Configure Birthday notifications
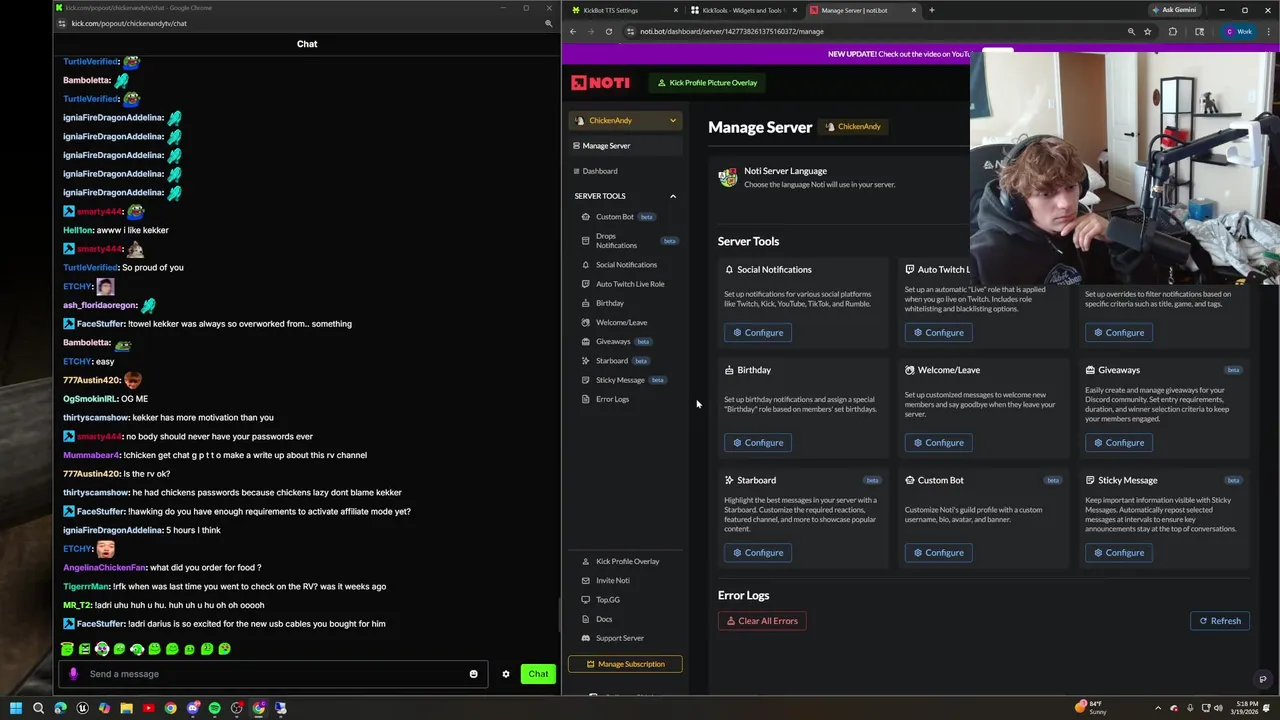This screenshot has width=1280, height=720. (x=757, y=442)
